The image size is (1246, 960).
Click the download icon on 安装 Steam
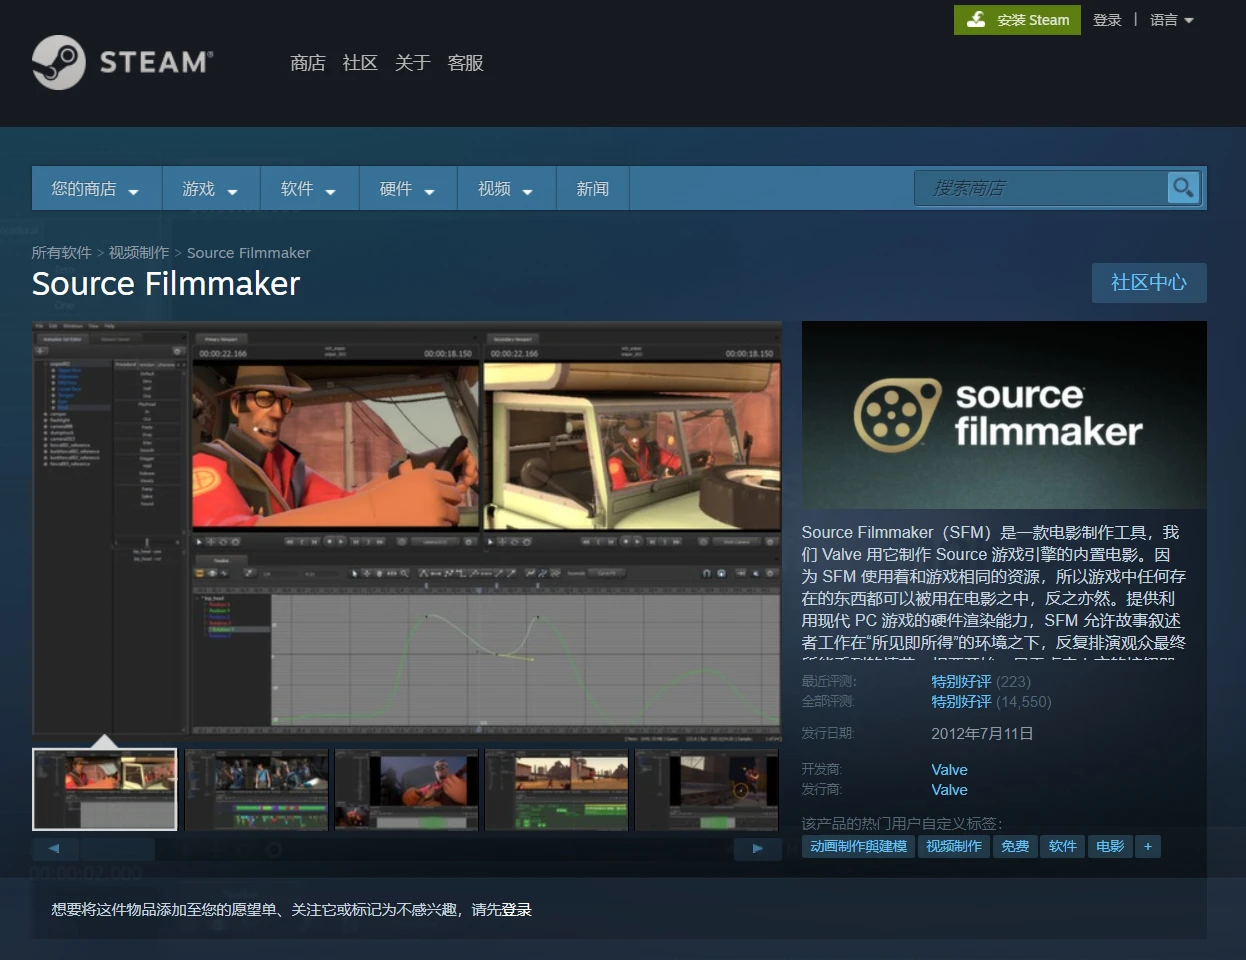(x=976, y=19)
